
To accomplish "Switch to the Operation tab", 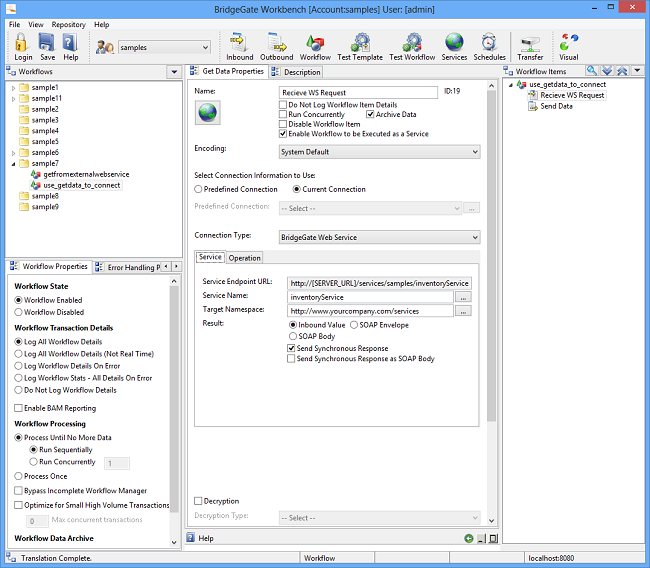I will pyautogui.click(x=245, y=258).
